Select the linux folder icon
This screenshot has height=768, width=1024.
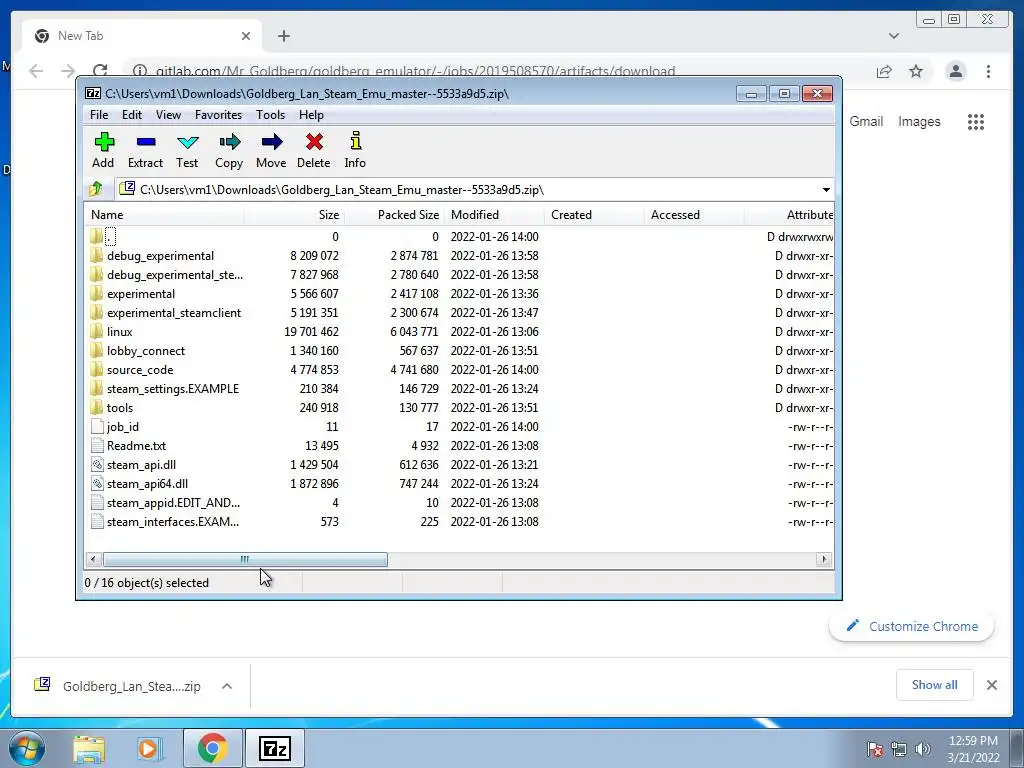(x=97, y=331)
